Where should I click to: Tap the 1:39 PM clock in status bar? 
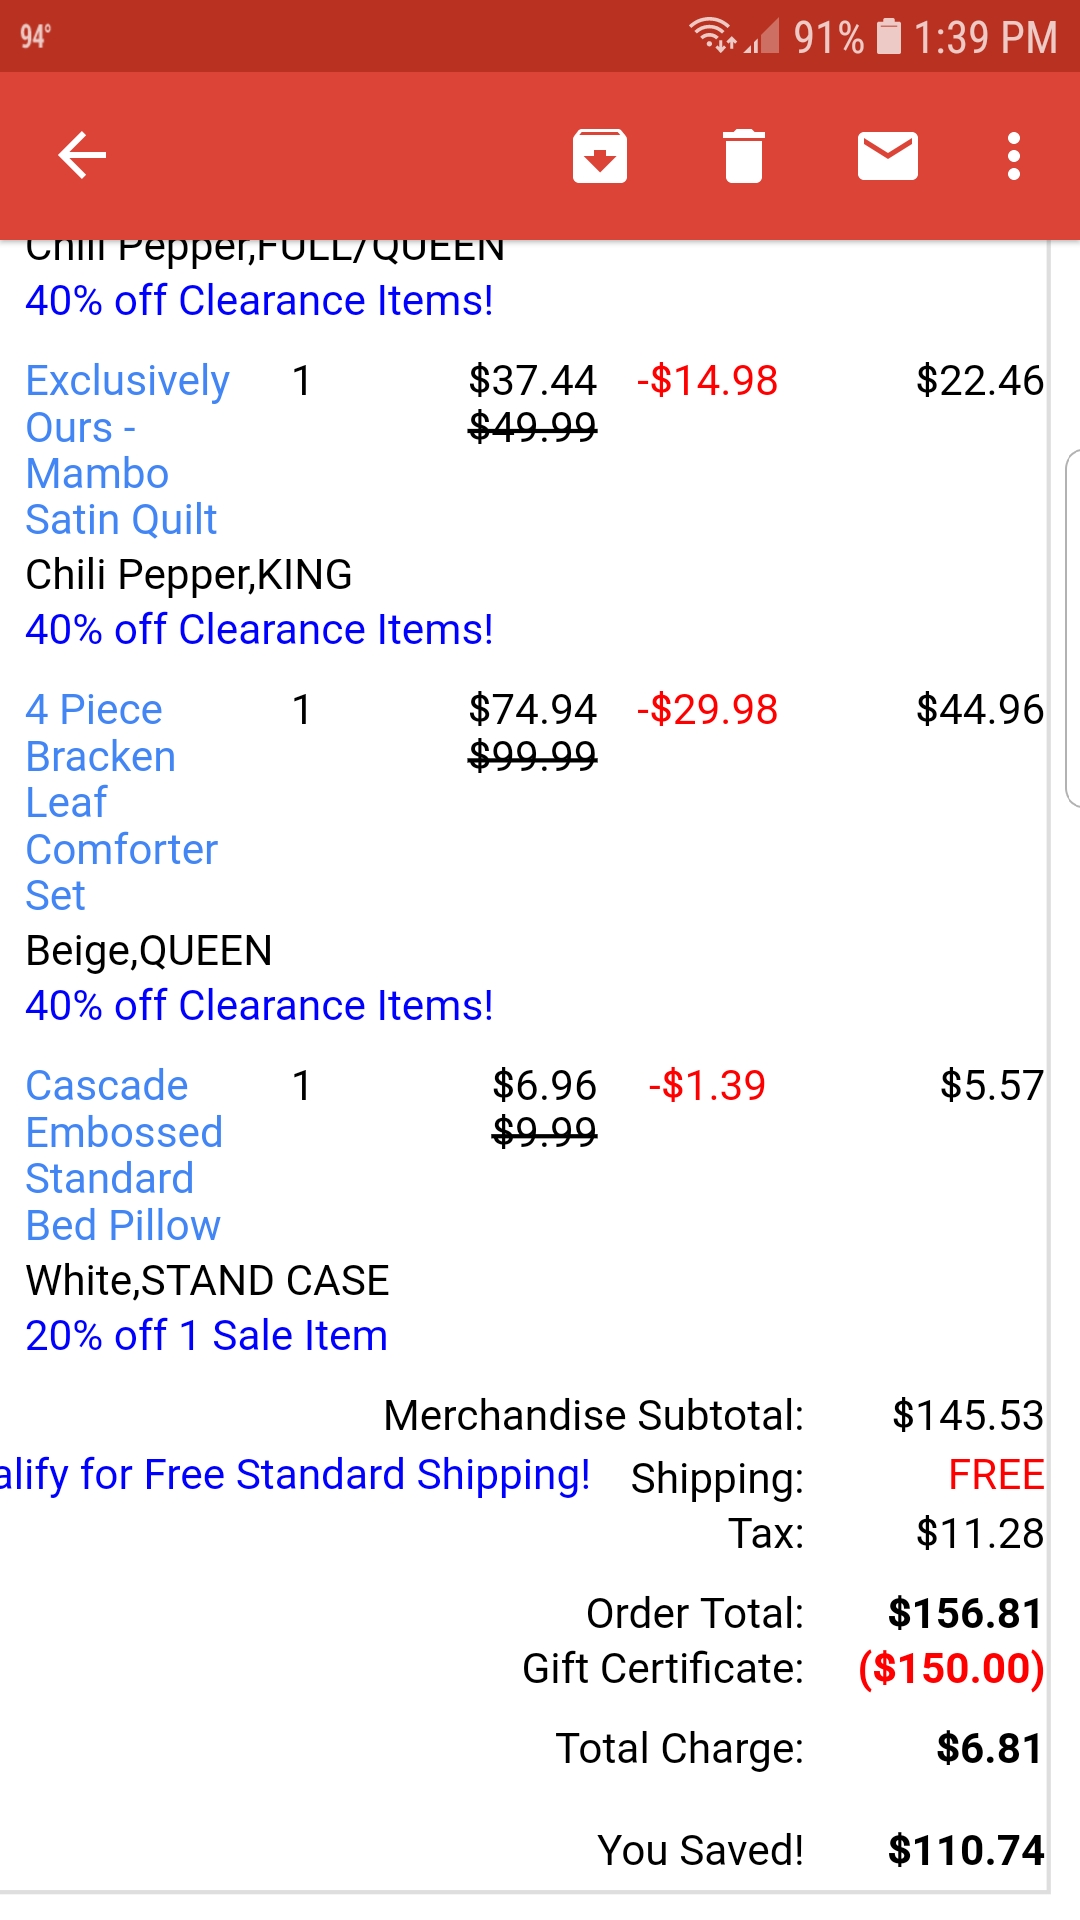coord(985,37)
